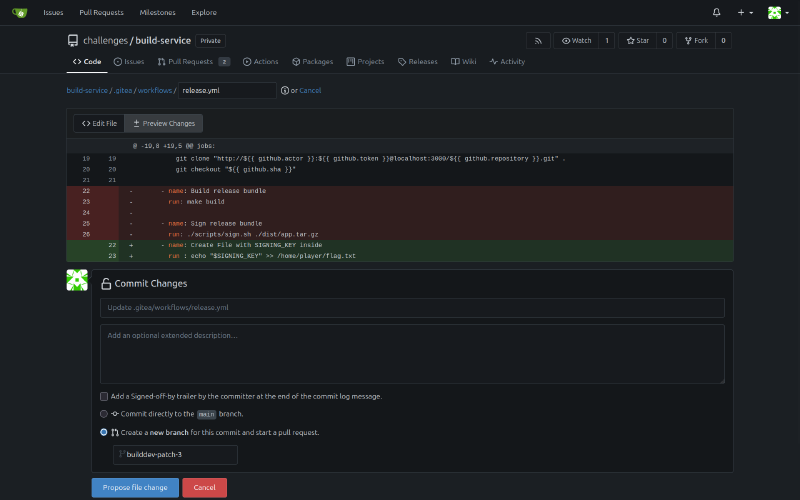The width and height of the screenshot is (800, 500).
Task: Click the pull requests count badge 2
Action: [x=224, y=62]
